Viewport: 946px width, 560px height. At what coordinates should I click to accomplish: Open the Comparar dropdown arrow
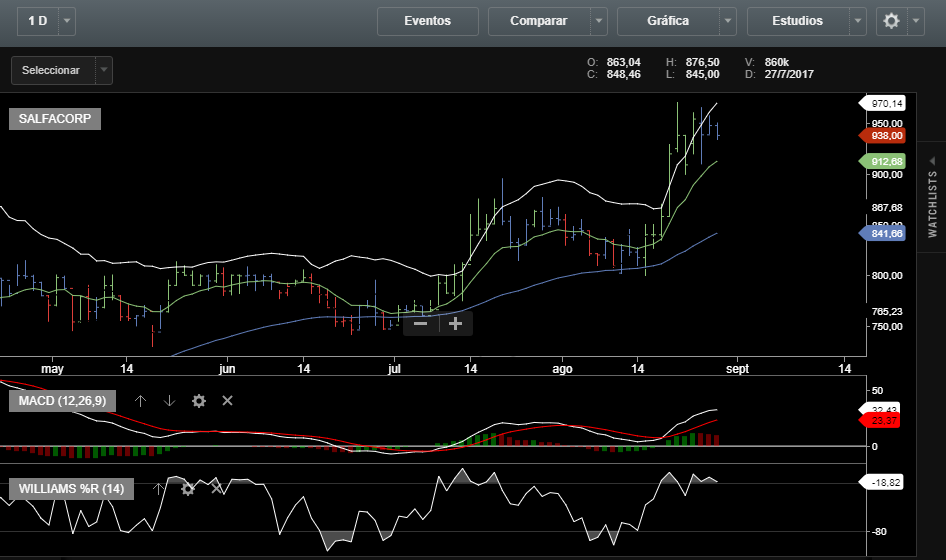click(x=598, y=21)
